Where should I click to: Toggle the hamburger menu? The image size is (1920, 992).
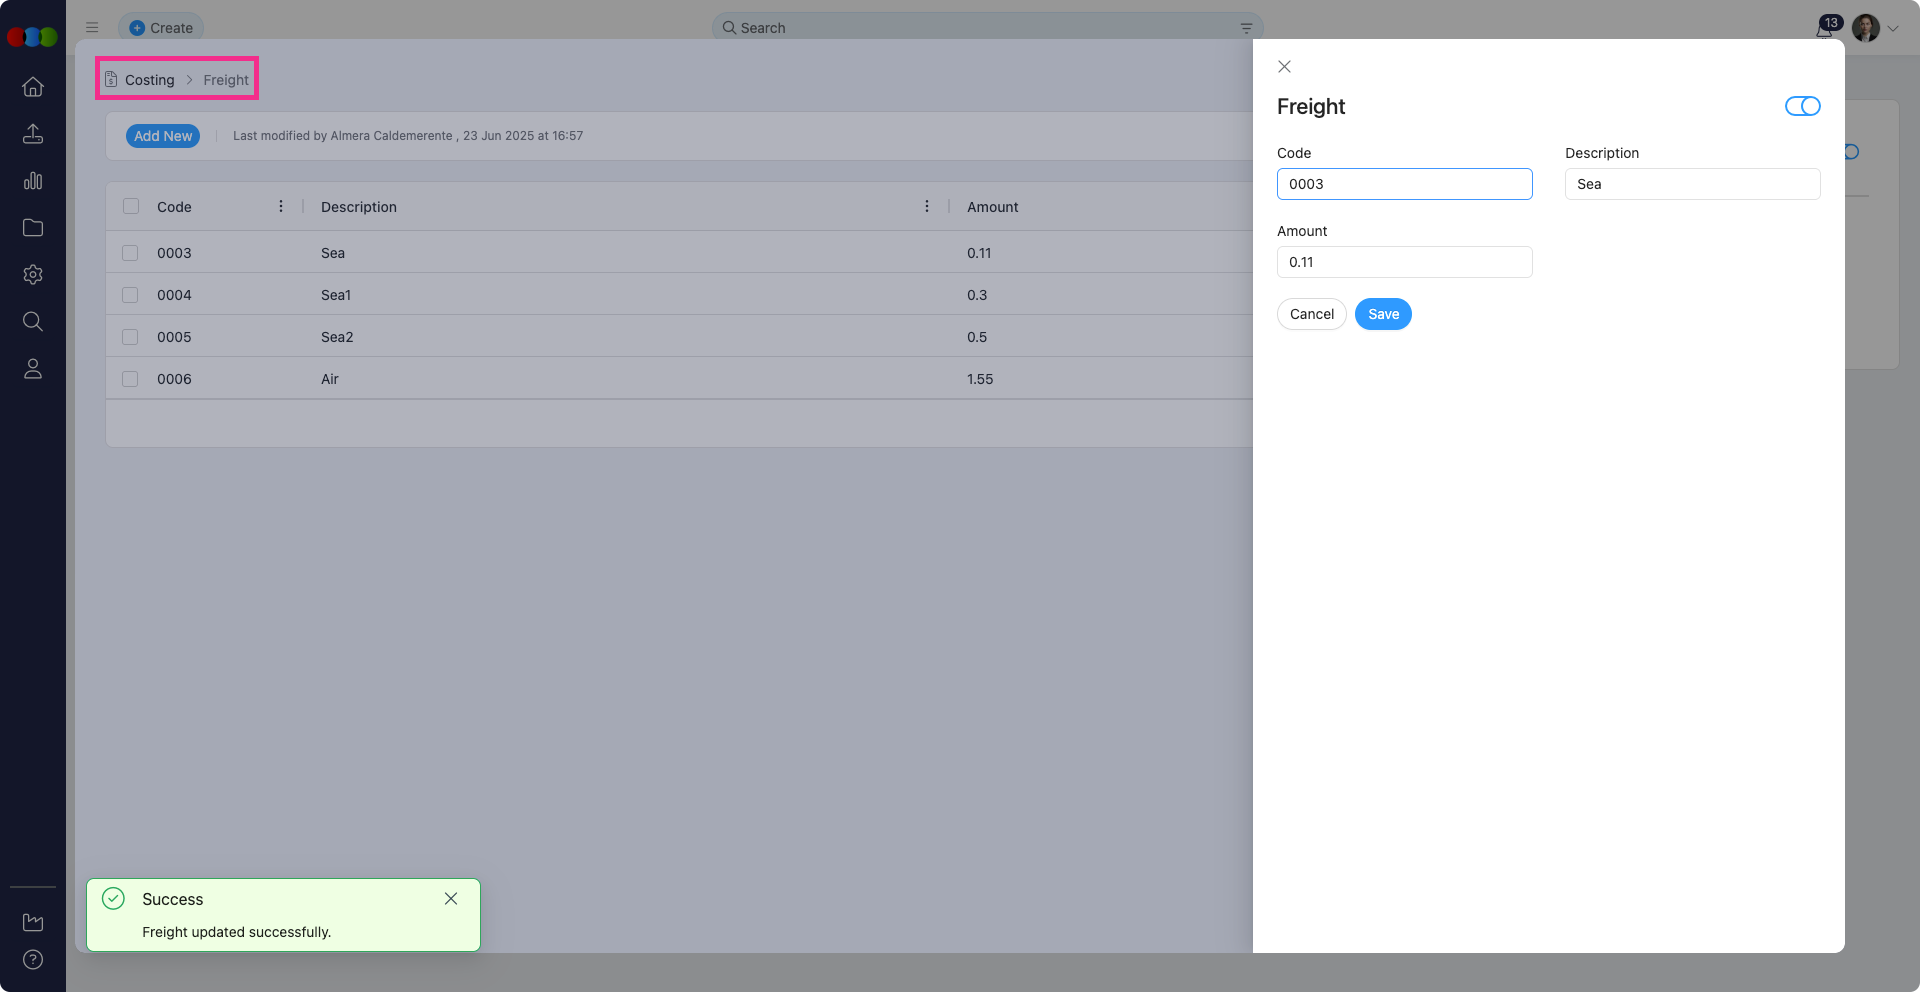click(92, 28)
